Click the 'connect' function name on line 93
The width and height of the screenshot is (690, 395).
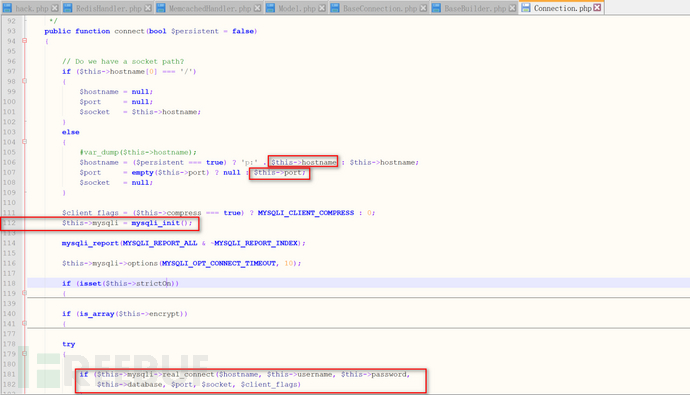(x=129, y=31)
